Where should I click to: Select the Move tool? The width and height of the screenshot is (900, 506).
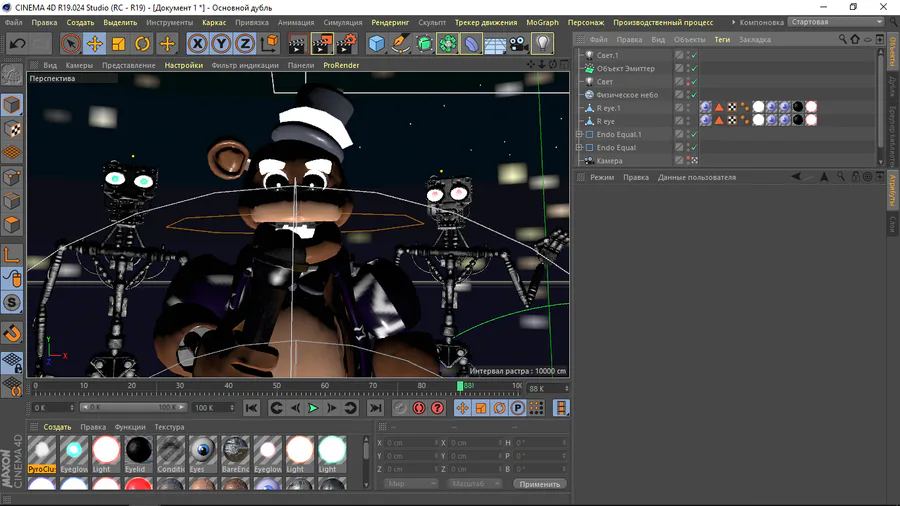pos(95,44)
